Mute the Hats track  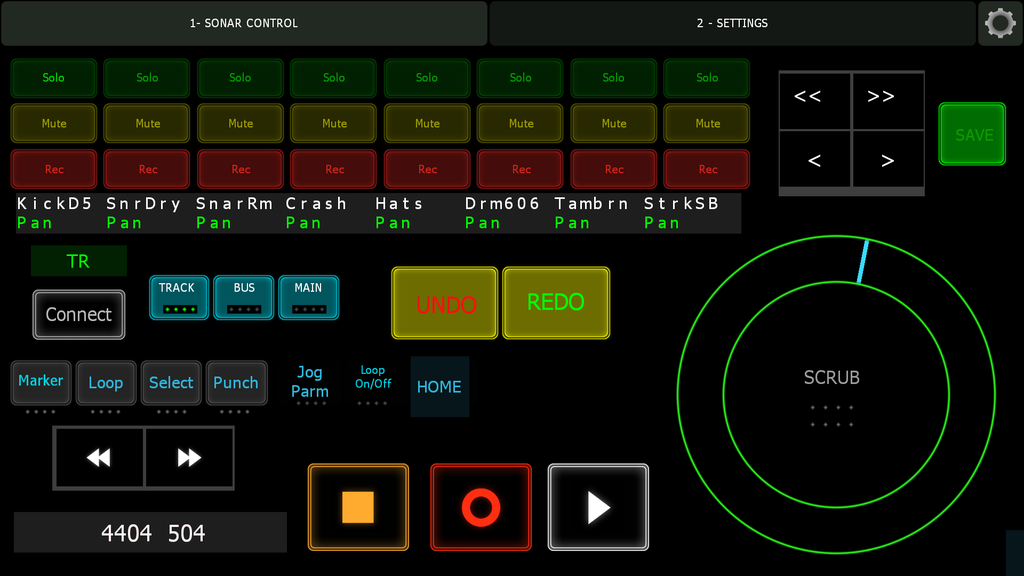point(427,124)
